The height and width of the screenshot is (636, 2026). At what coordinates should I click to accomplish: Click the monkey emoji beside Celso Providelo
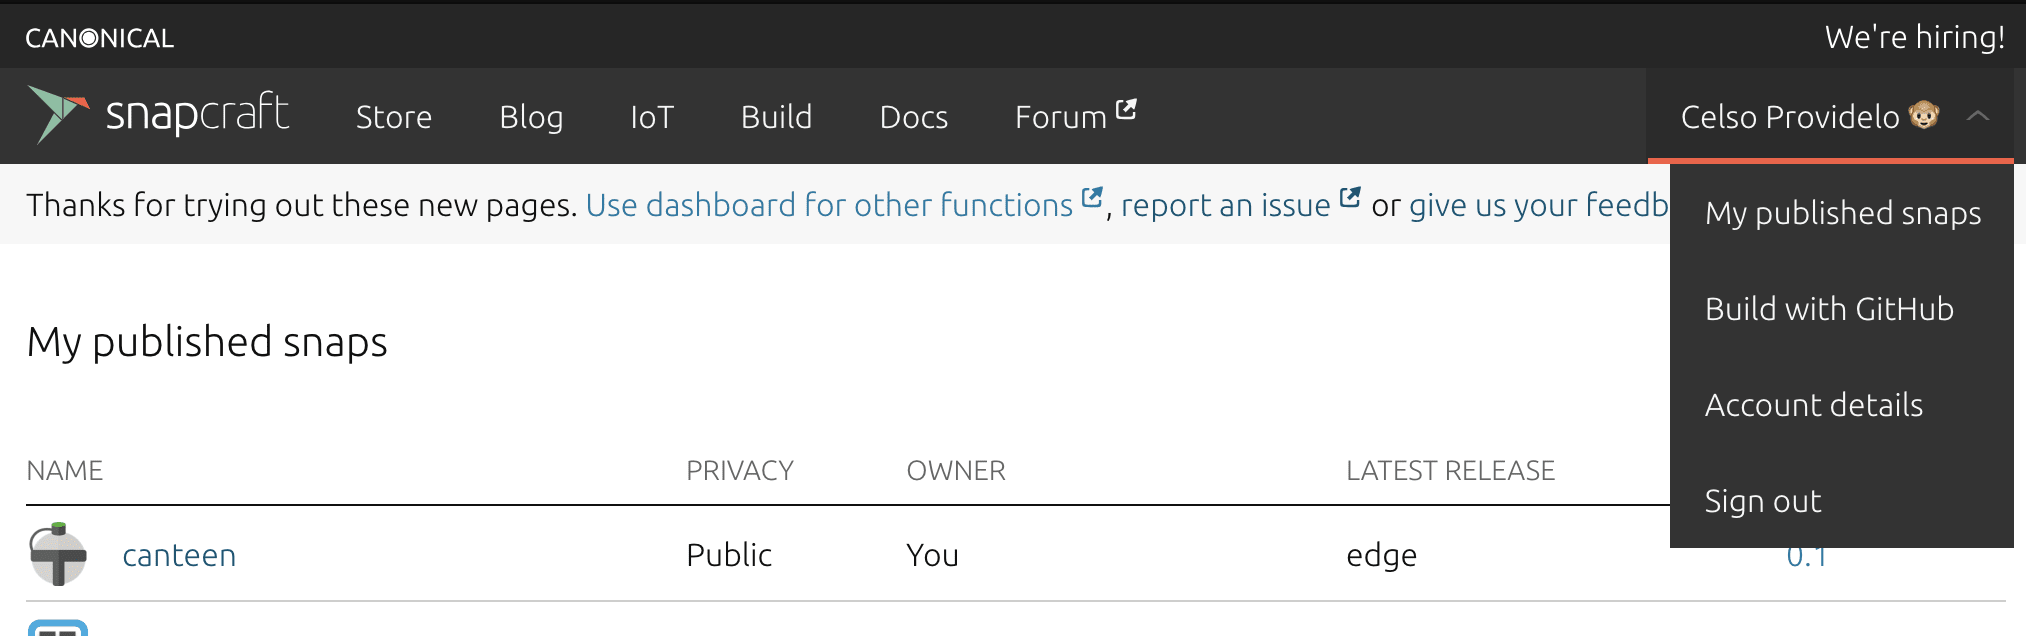coord(1924,116)
